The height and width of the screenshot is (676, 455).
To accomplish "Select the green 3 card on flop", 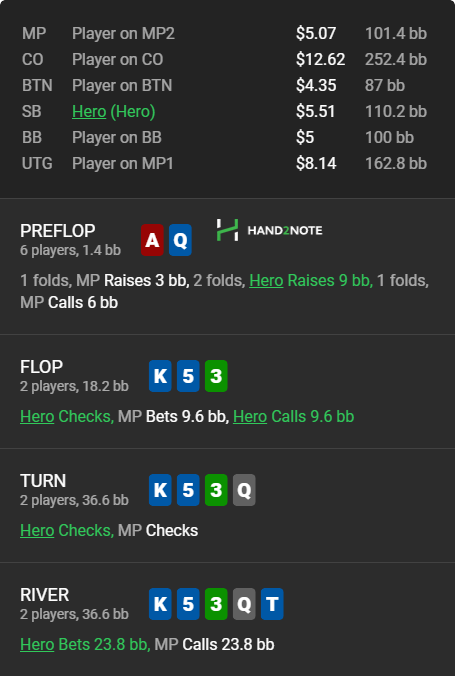I will click(x=216, y=376).
